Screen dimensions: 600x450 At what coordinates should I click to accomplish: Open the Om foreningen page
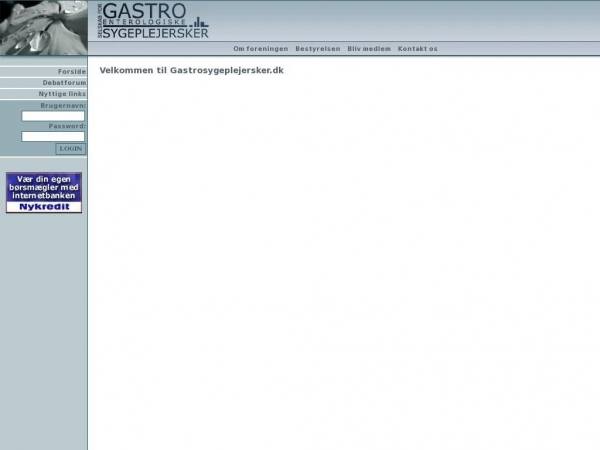pos(260,48)
